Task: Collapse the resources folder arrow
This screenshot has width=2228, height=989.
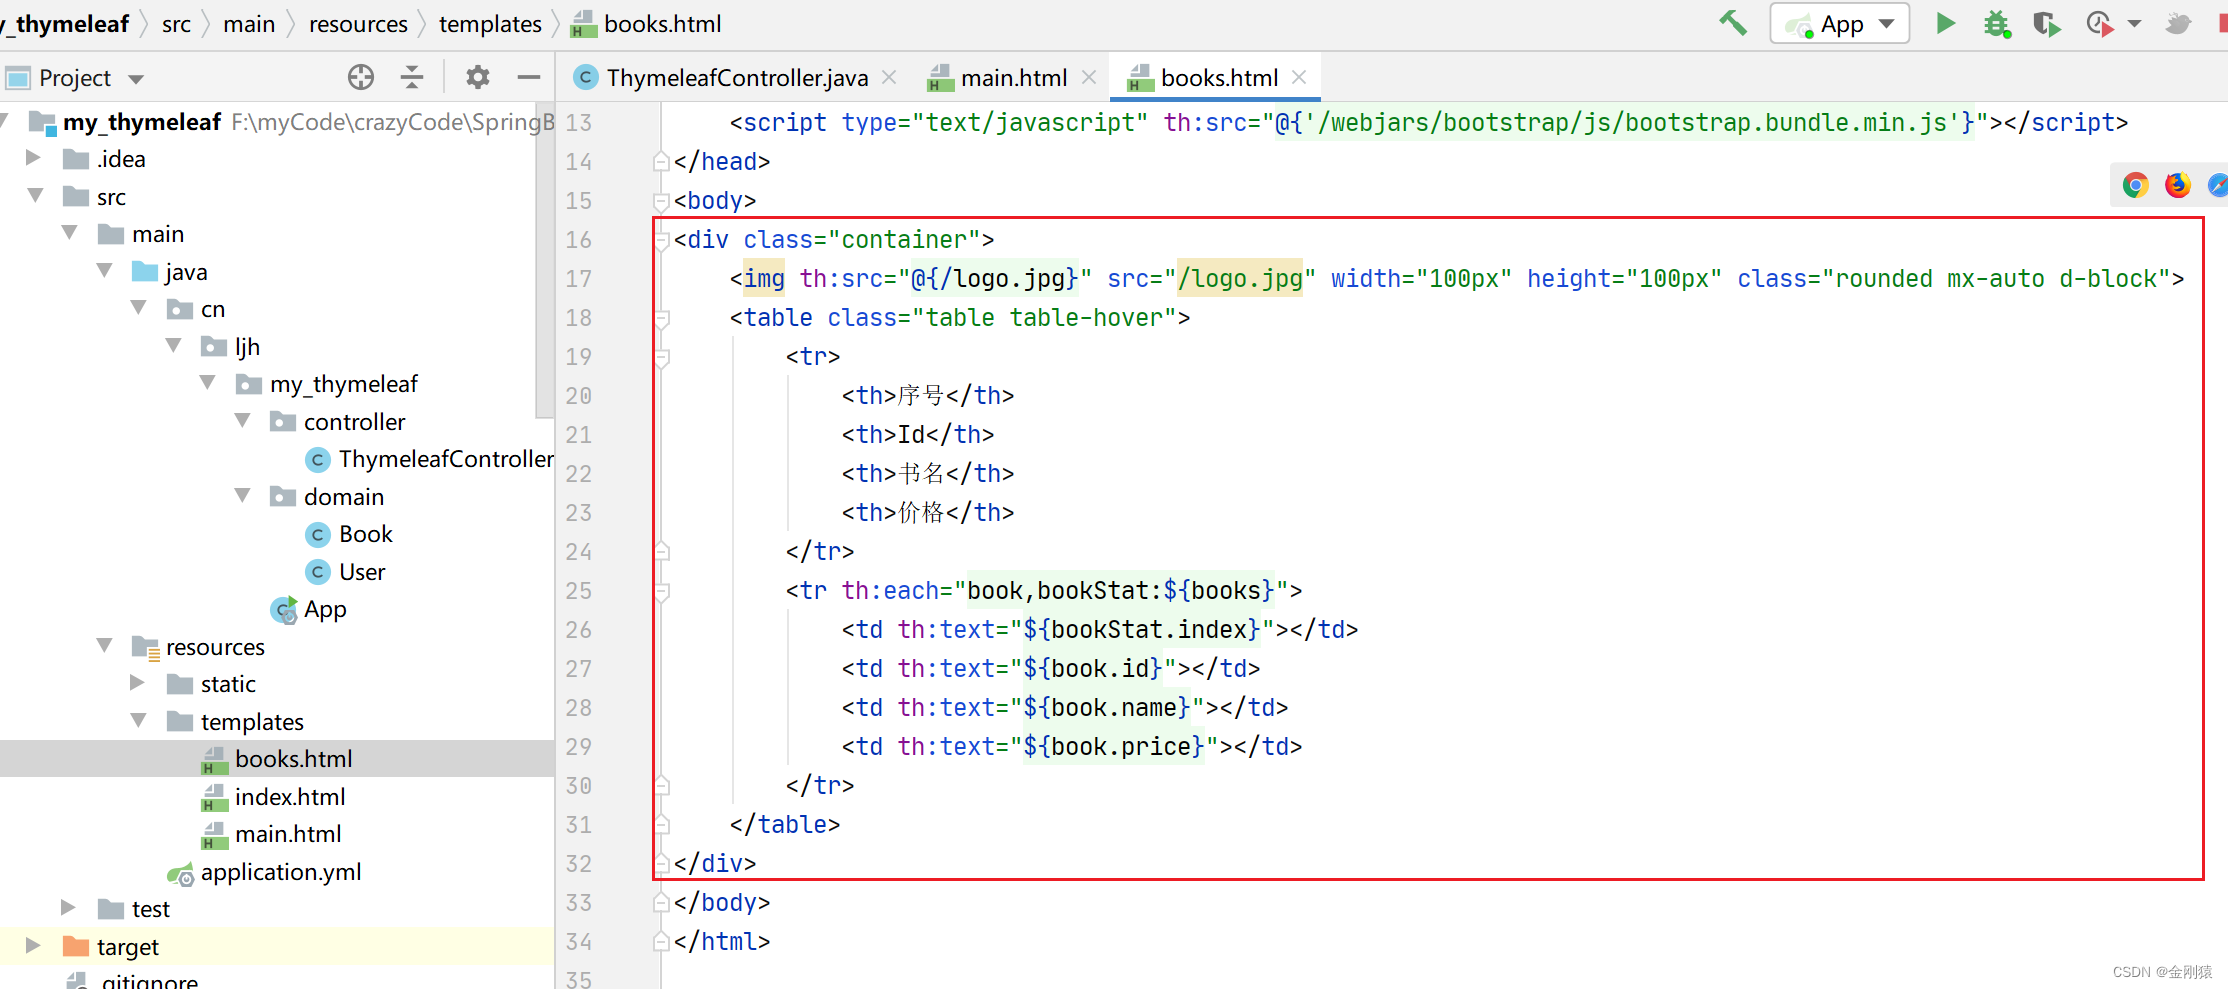Action: pos(104,646)
